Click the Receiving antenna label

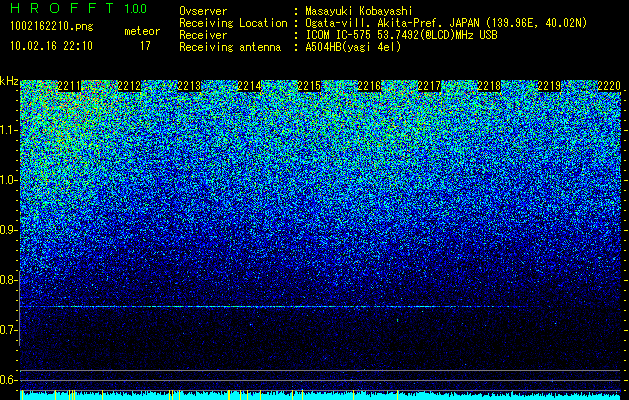click(x=230, y=47)
